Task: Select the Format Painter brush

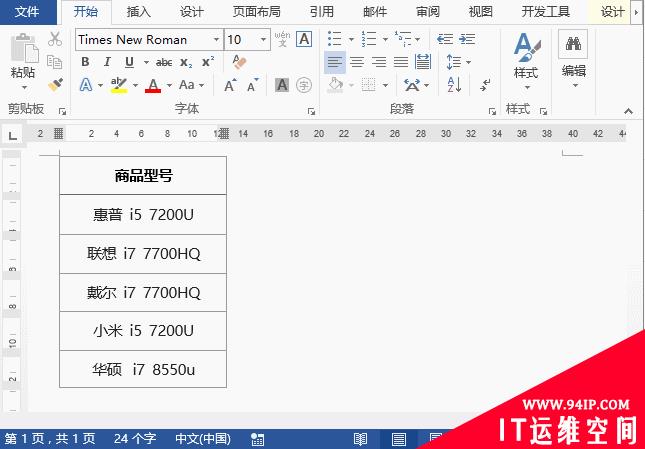Action: (x=55, y=85)
